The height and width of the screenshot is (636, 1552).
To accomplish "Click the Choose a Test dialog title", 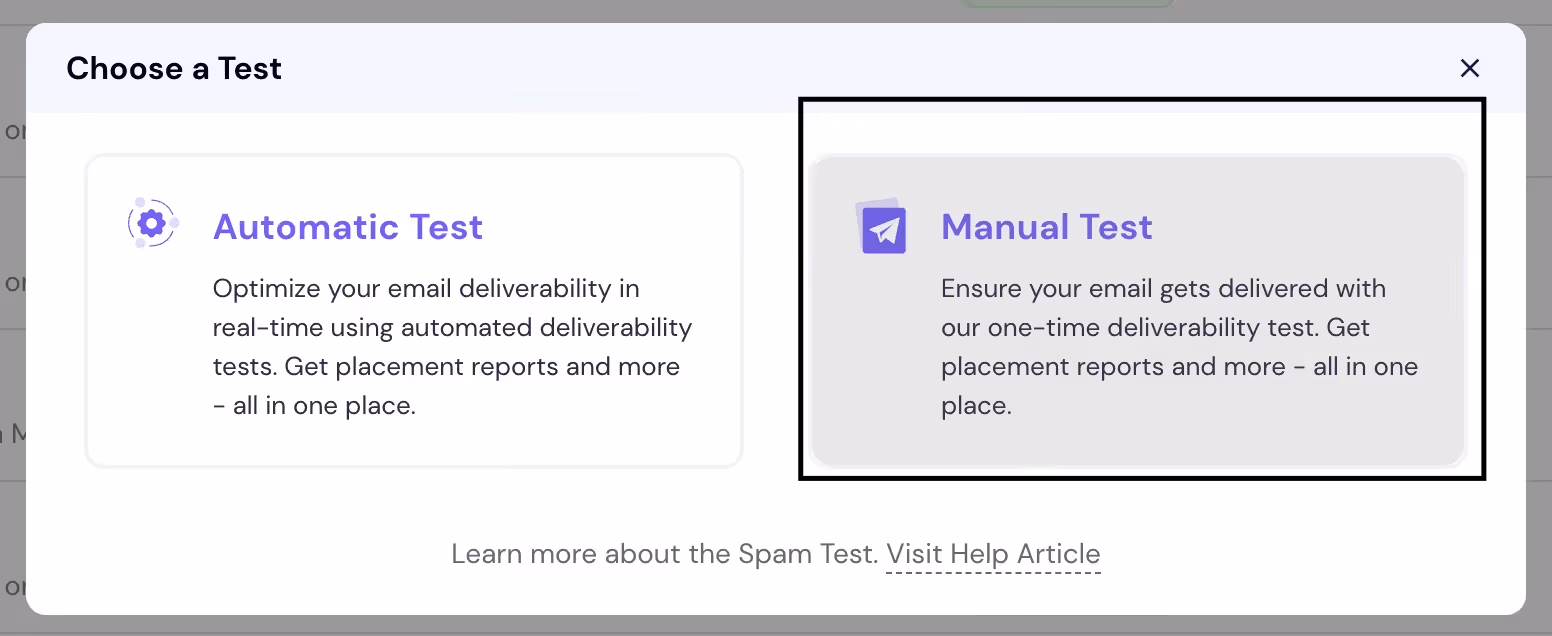I will coord(174,68).
